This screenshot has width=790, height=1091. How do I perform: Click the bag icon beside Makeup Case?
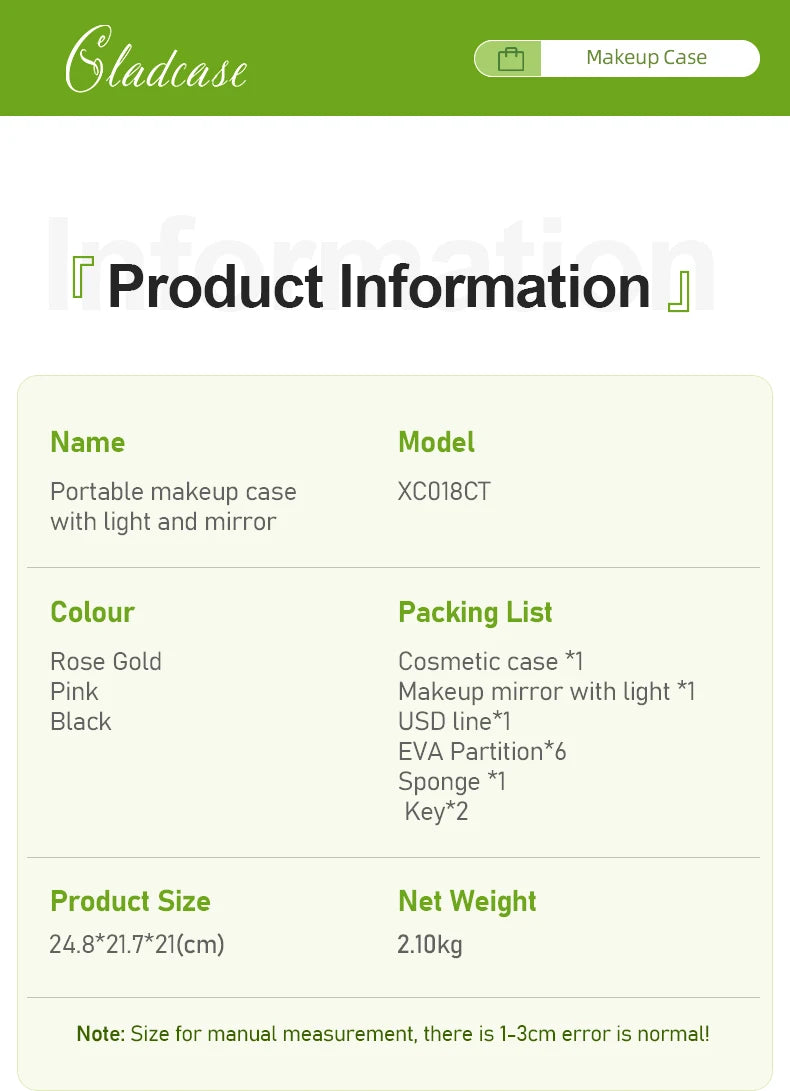tap(510, 59)
